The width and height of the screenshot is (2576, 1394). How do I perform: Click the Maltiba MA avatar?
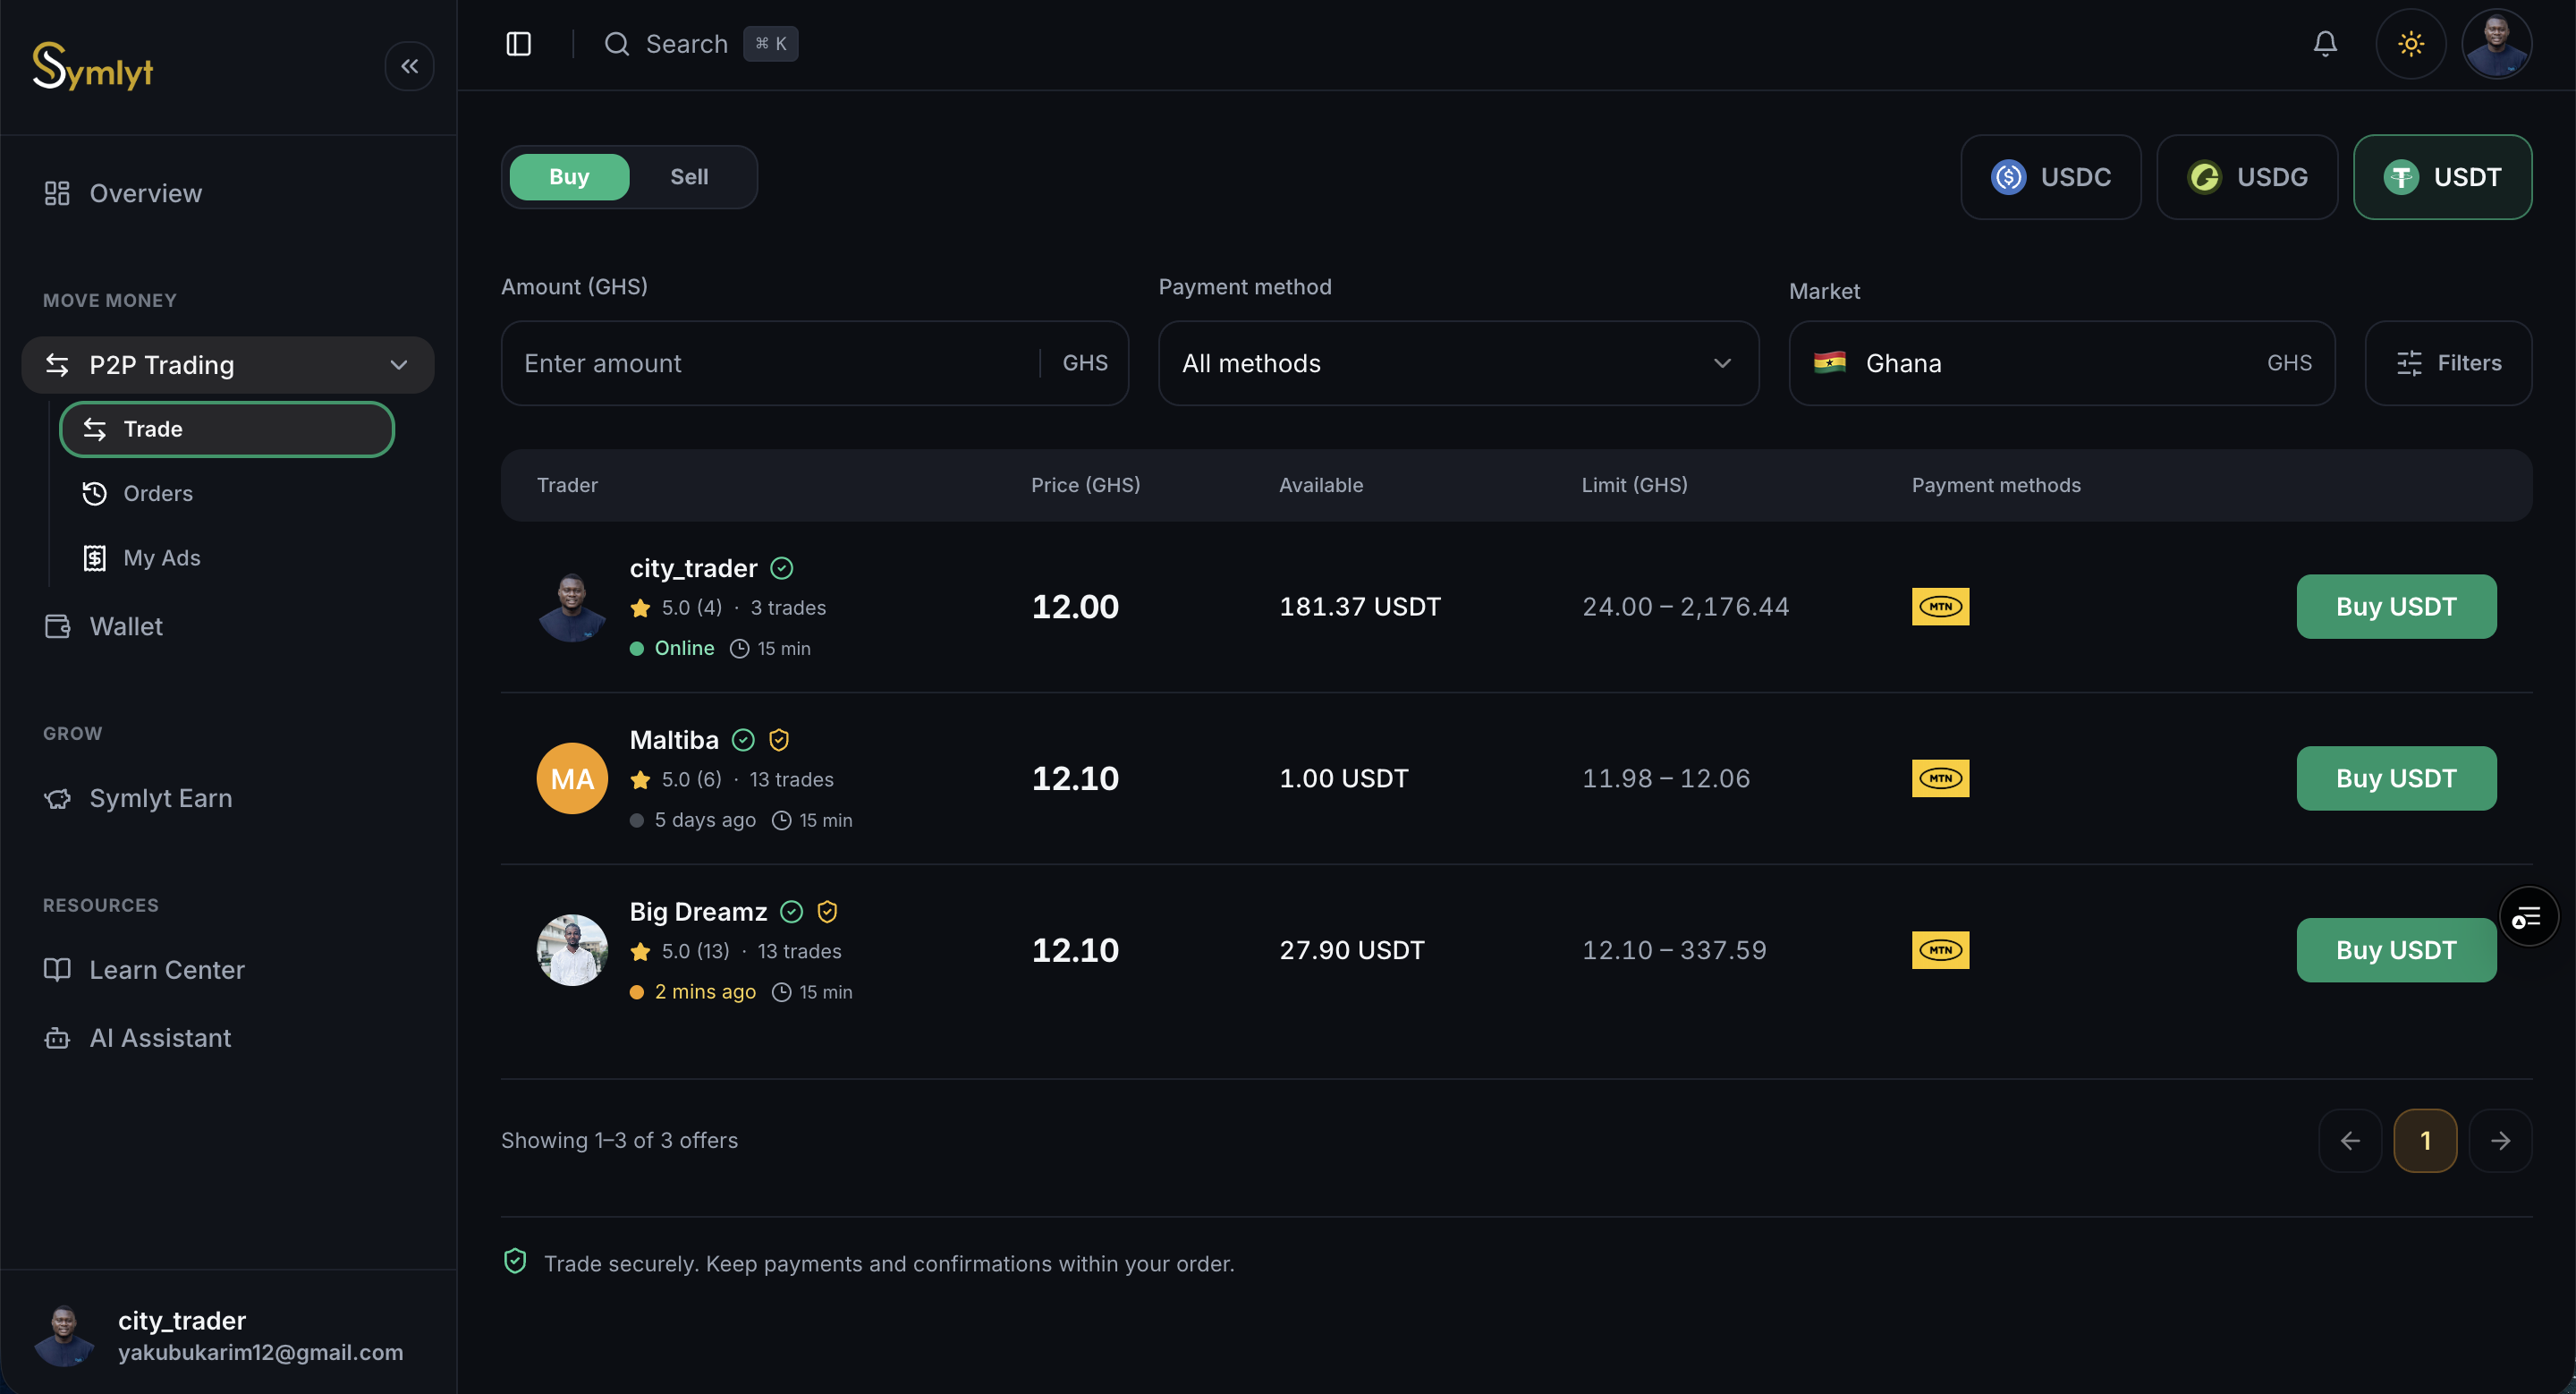pos(572,779)
